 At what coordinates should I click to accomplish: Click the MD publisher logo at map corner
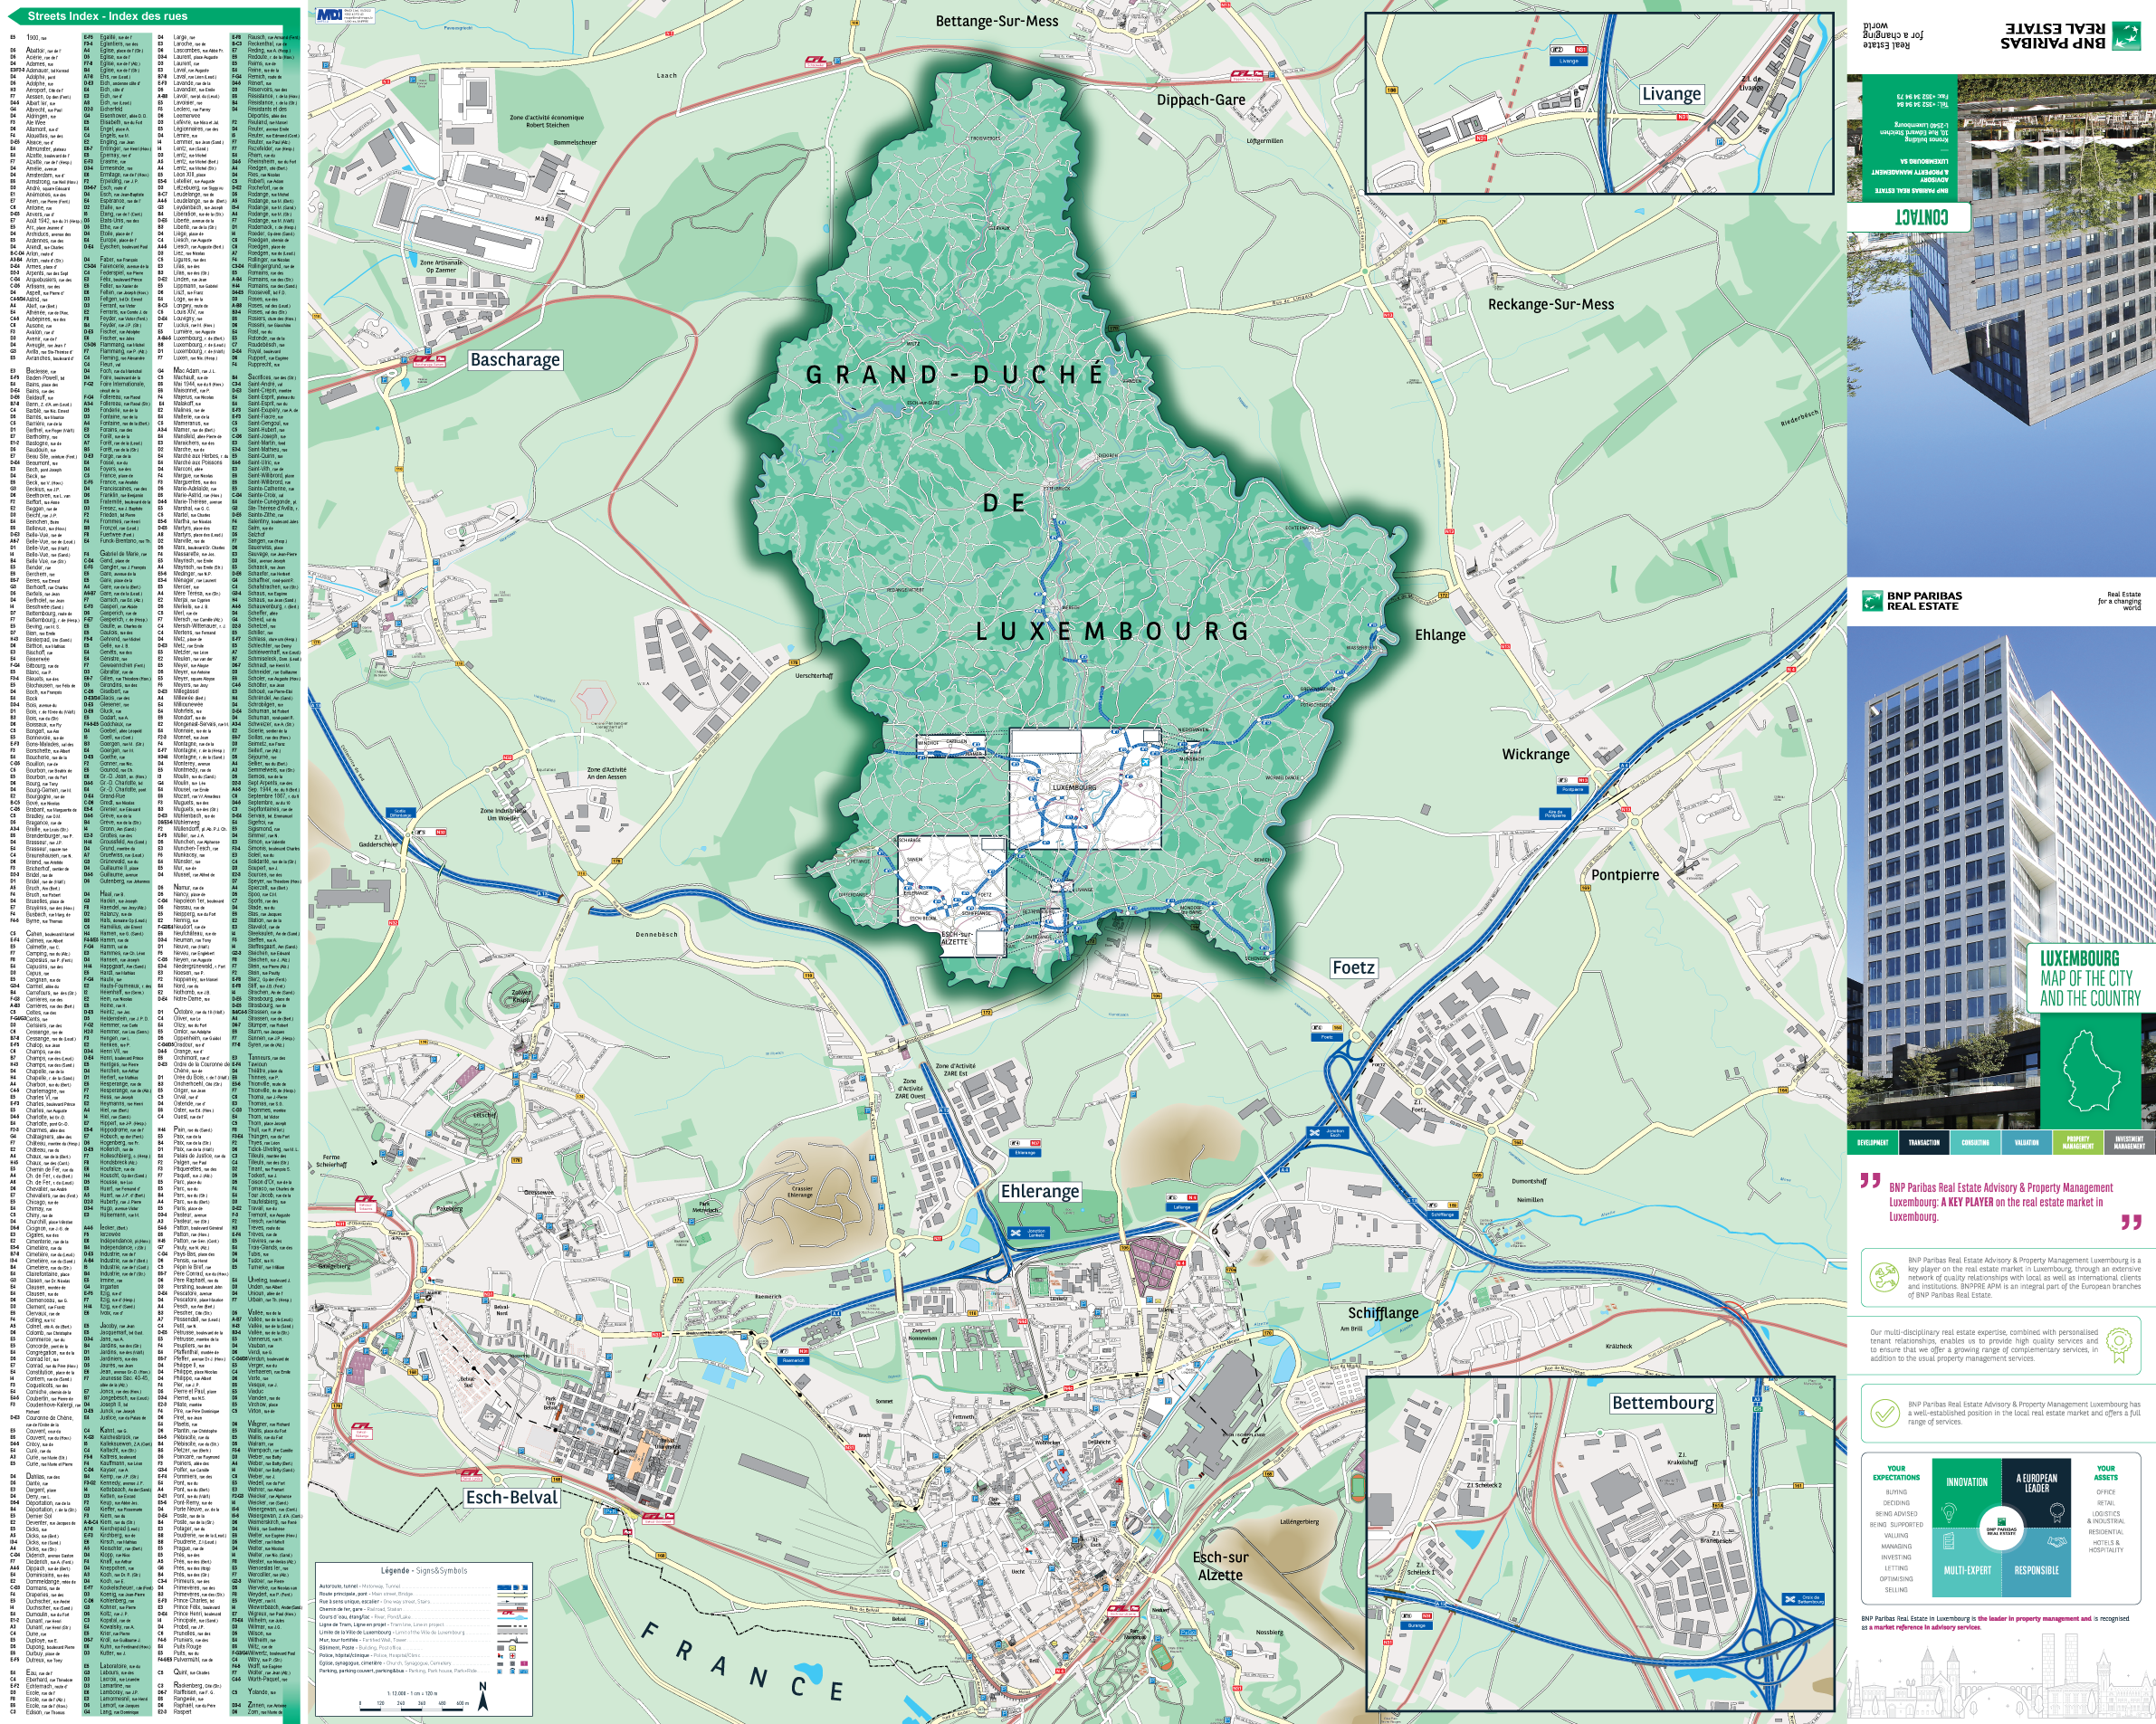[x=330, y=15]
